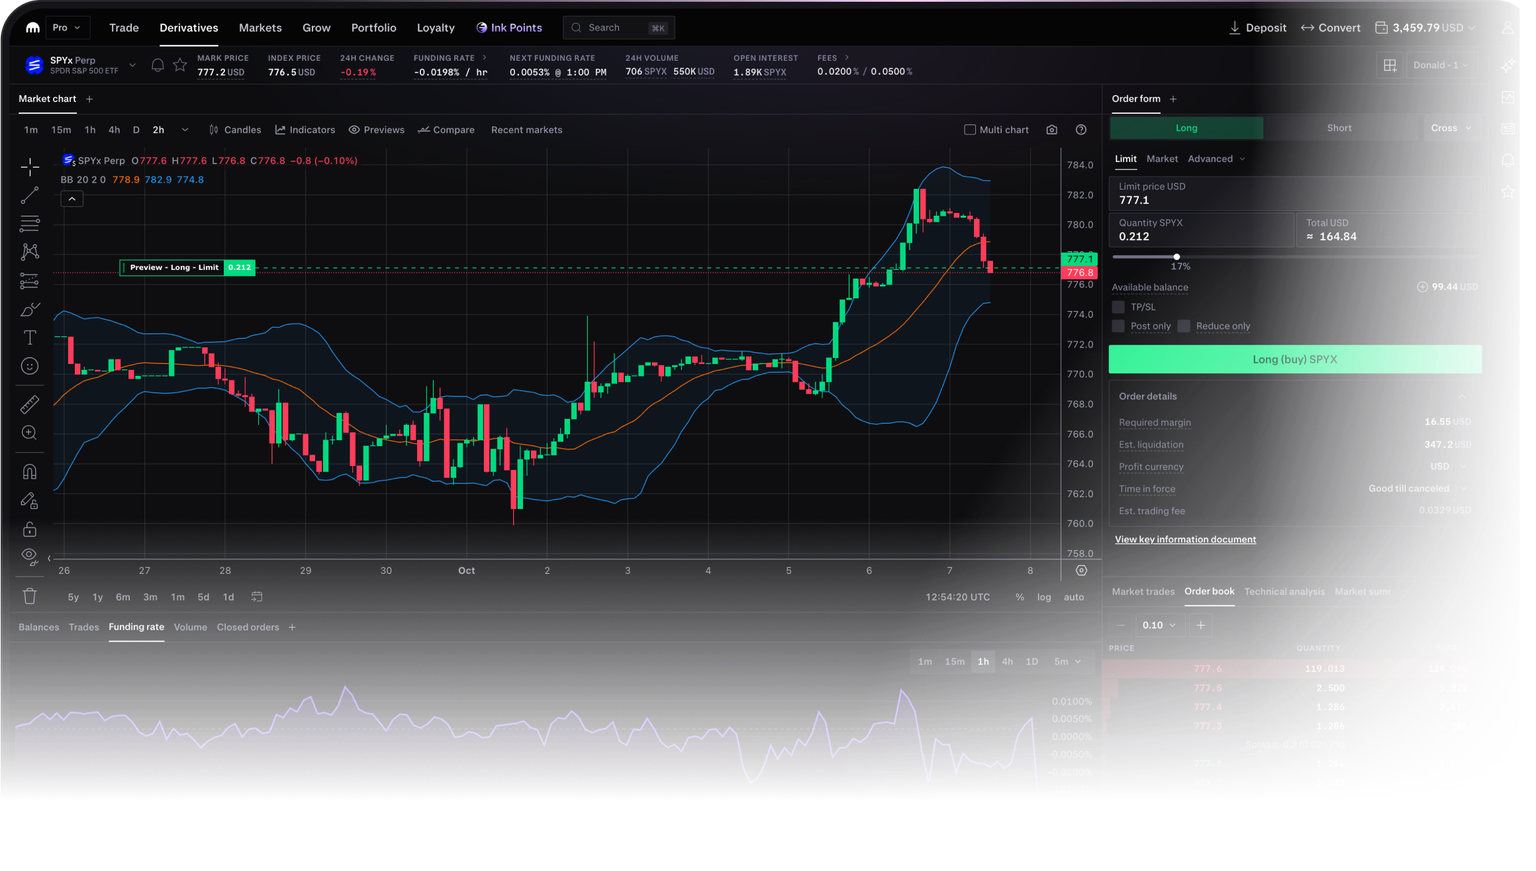Toggle log scale on the chart
The width and height of the screenshot is (1536, 871).
pyautogui.click(x=1044, y=597)
